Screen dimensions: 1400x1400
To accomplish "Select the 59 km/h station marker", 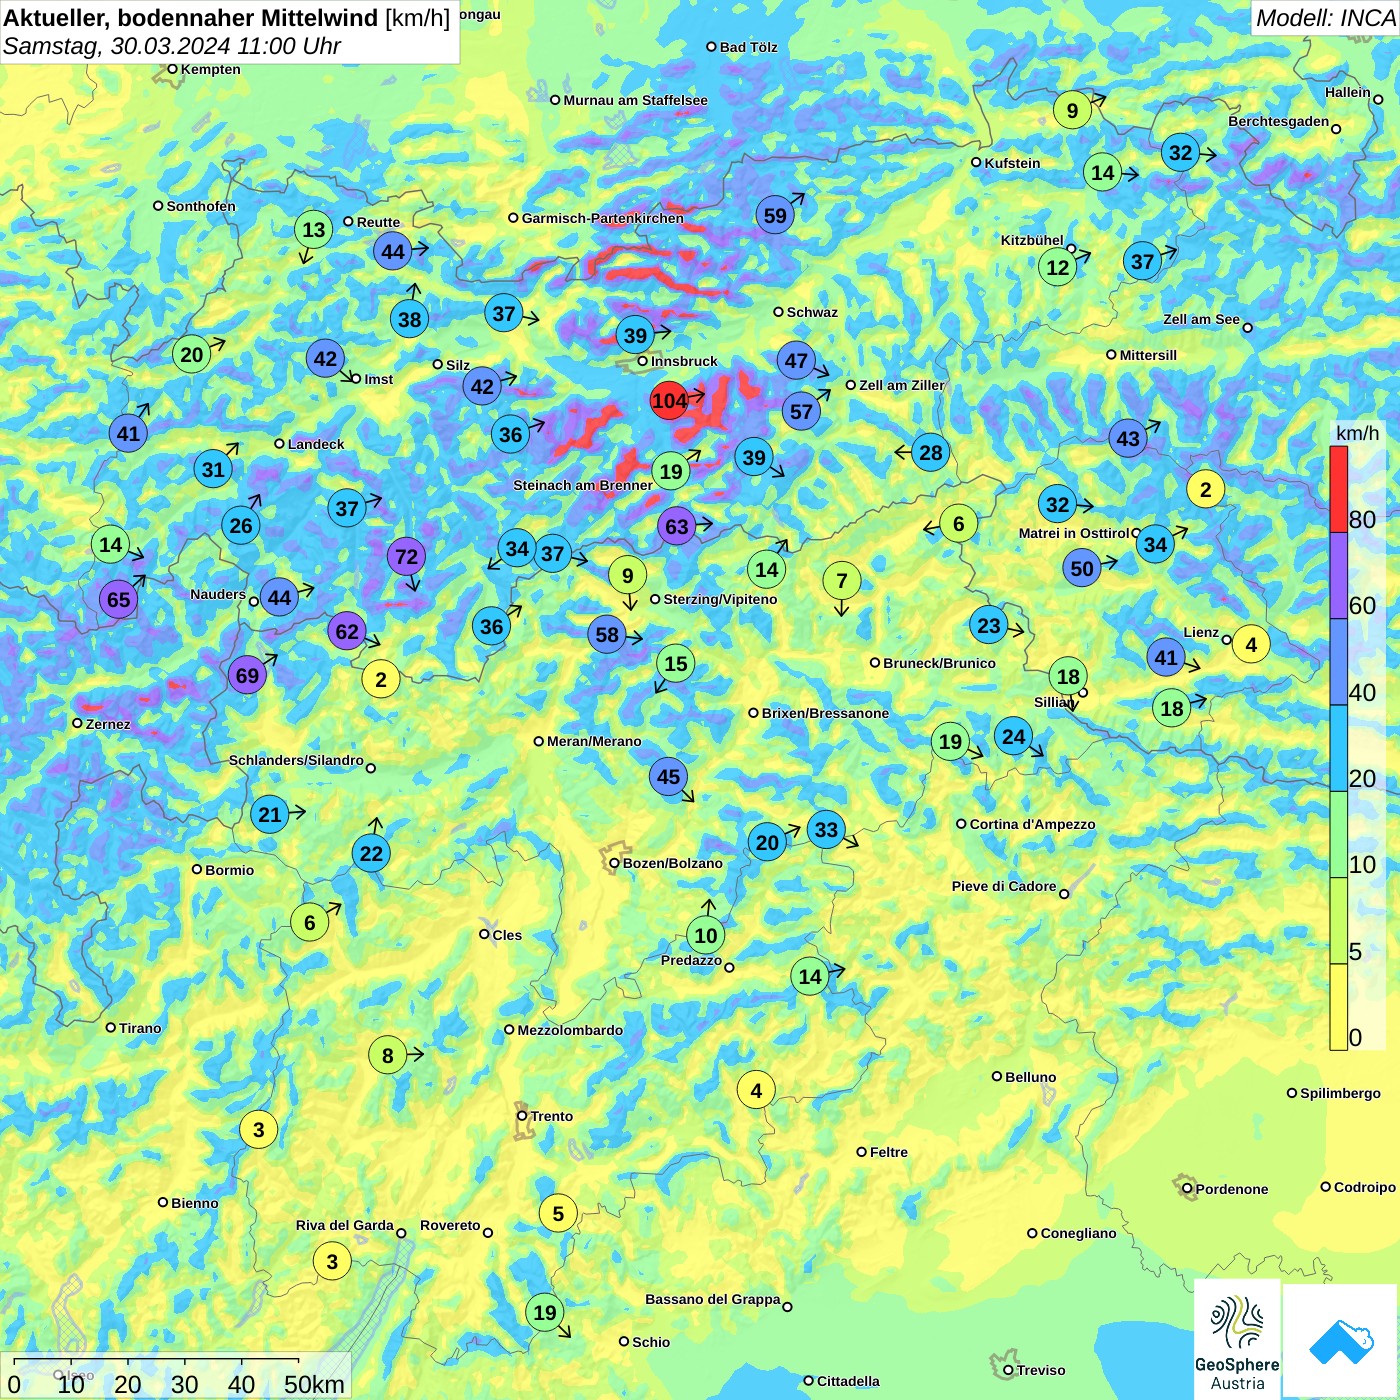I will pos(775,215).
